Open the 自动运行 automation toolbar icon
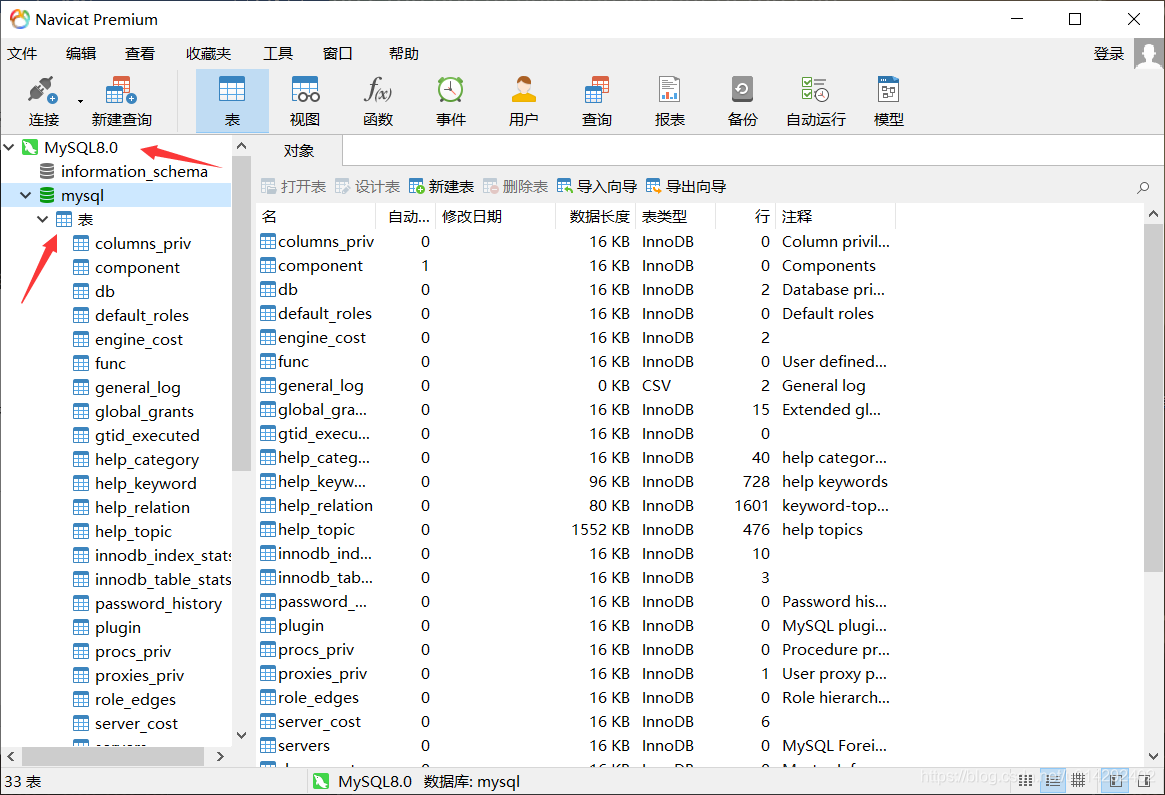 pos(815,101)
